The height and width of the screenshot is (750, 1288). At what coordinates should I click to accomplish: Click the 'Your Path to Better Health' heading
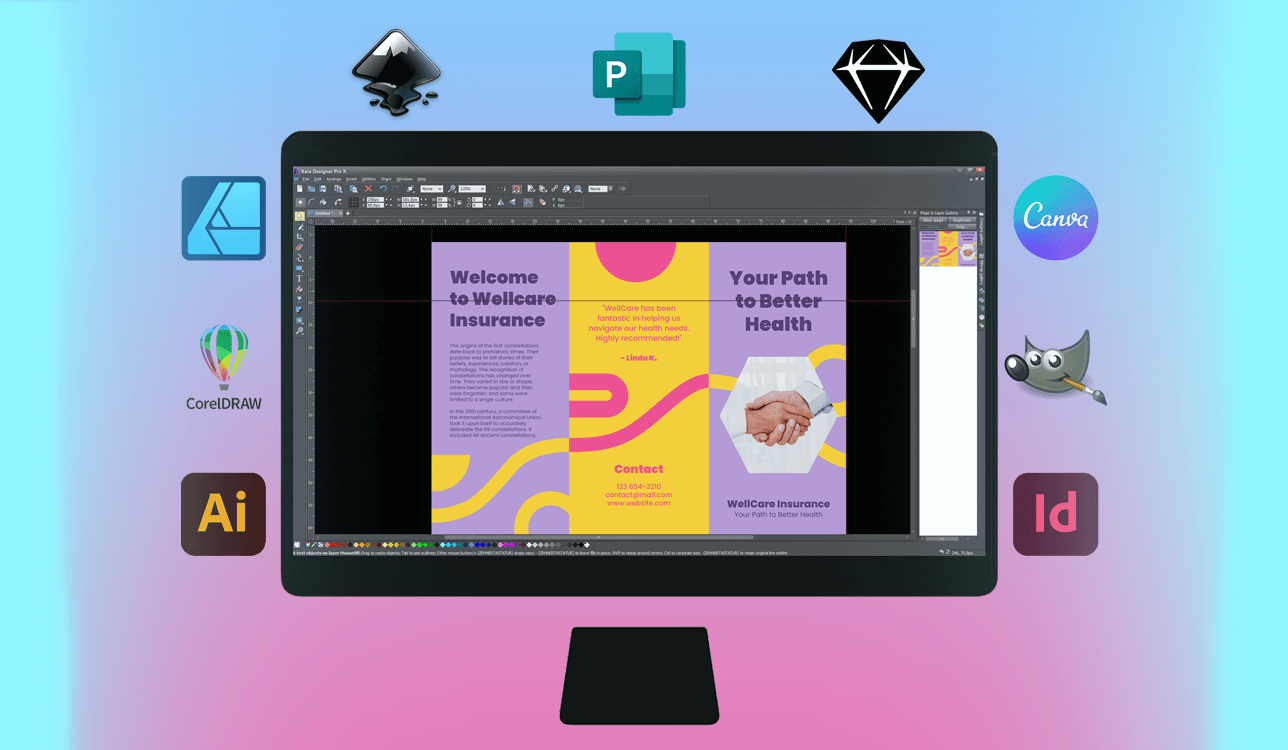[x=778, y=301]
